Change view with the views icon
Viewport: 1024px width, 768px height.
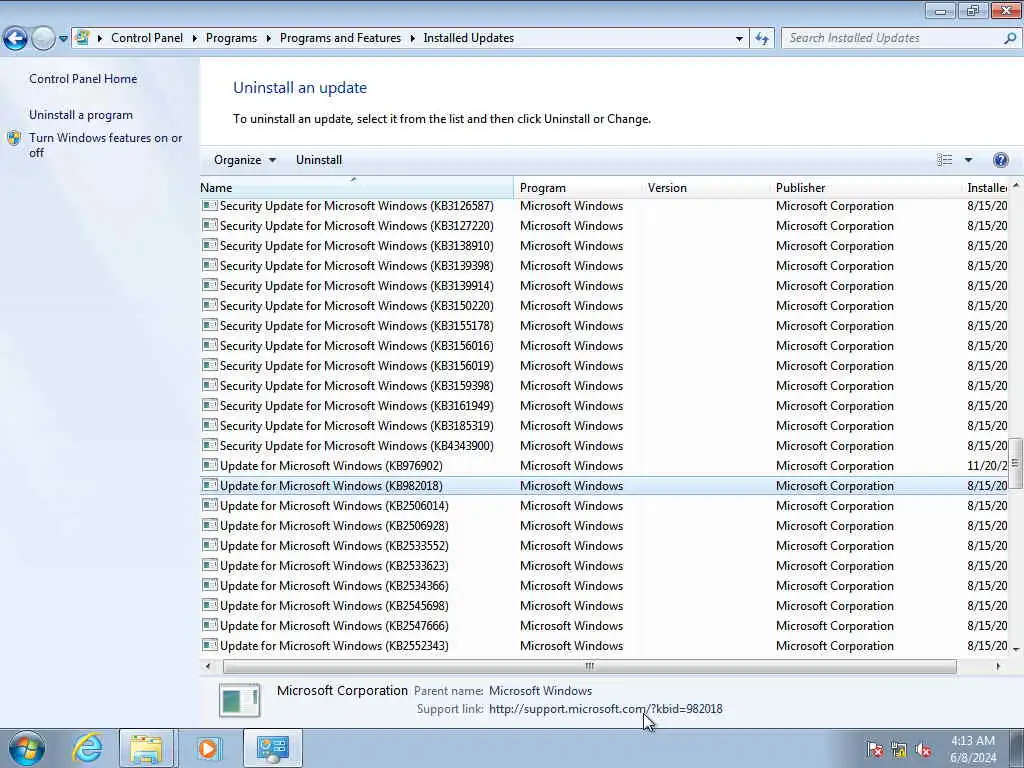click(944, 160)
